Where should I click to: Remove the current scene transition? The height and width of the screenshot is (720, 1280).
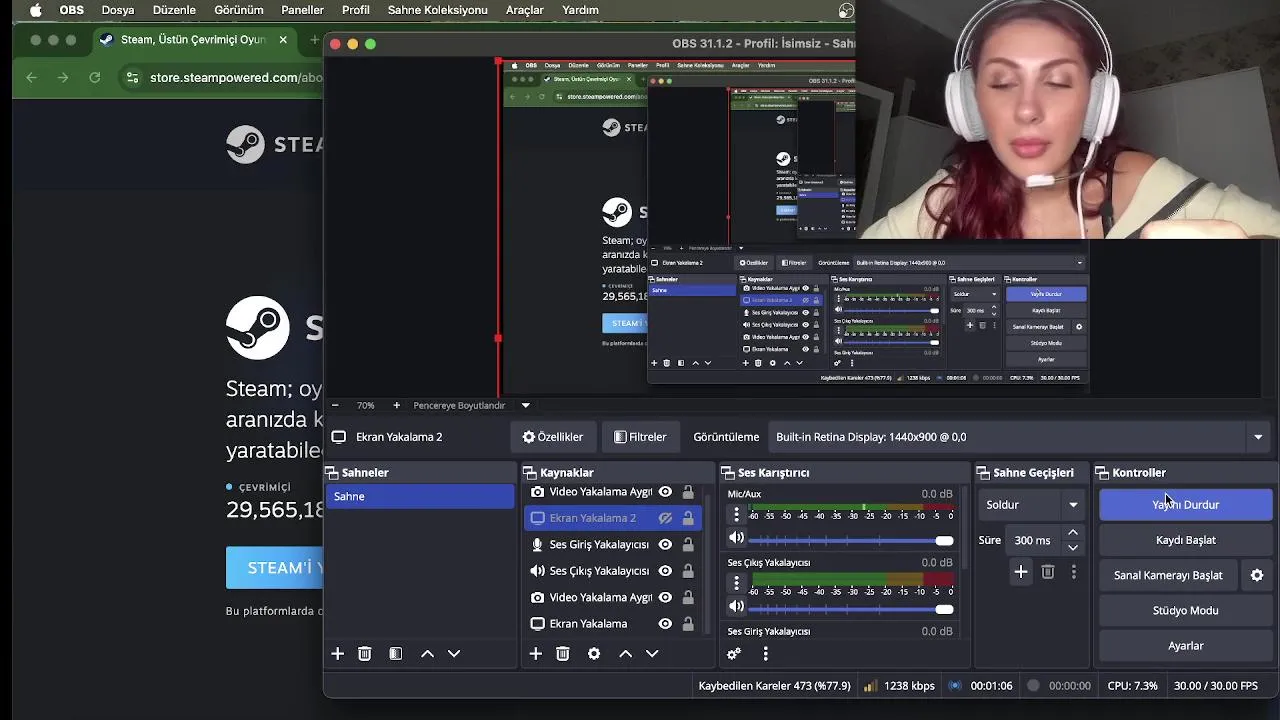(1048, 572)
